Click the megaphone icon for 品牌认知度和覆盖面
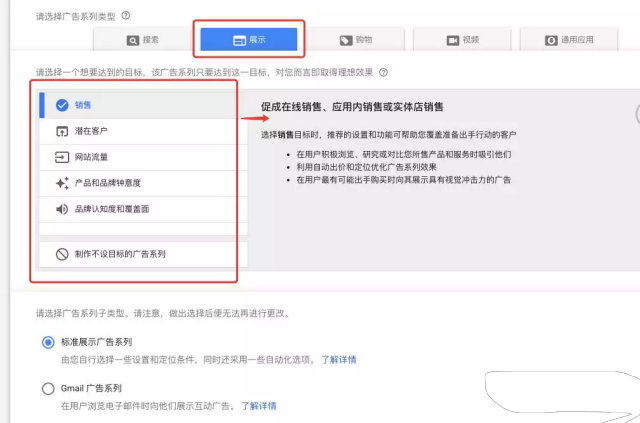The width and height of the screenshot is (640, 423). pyautogui.click(x=61, y=209)
